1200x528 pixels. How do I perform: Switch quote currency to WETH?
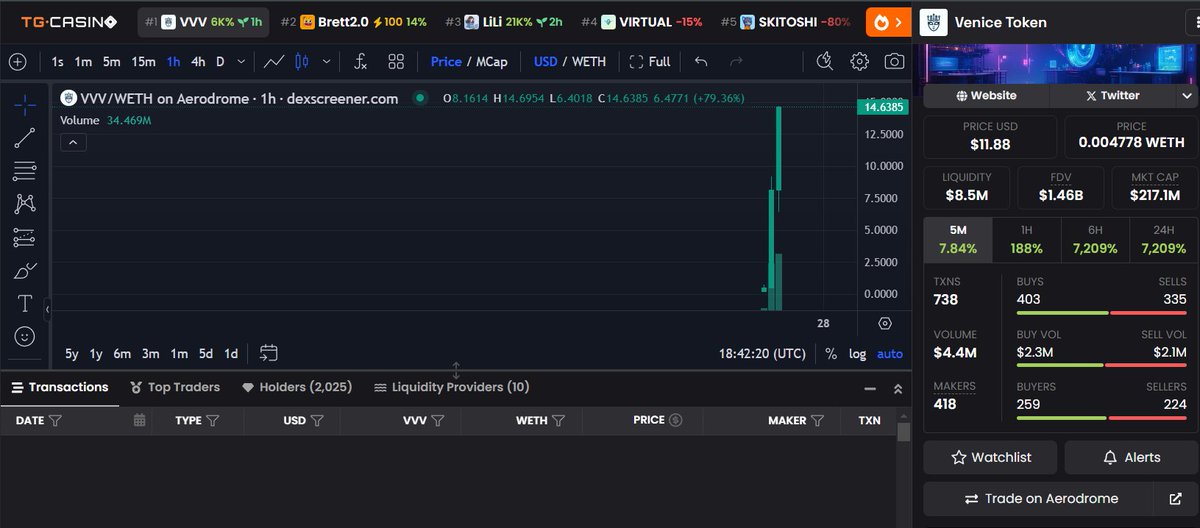tap(588, 62)
